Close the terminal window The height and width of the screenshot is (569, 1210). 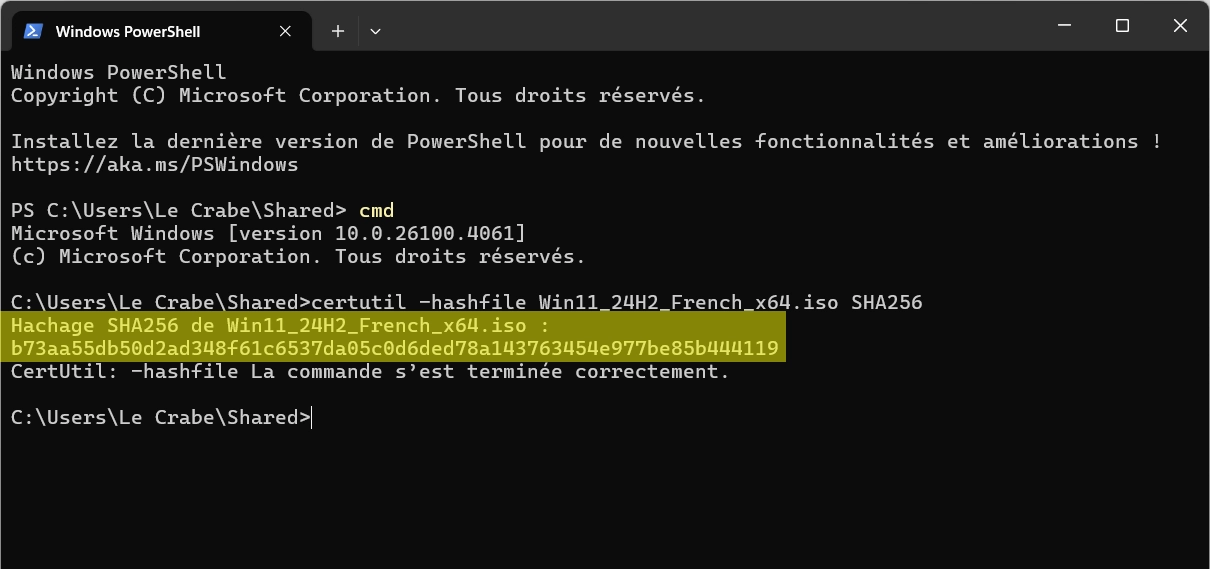point(1180,27)
